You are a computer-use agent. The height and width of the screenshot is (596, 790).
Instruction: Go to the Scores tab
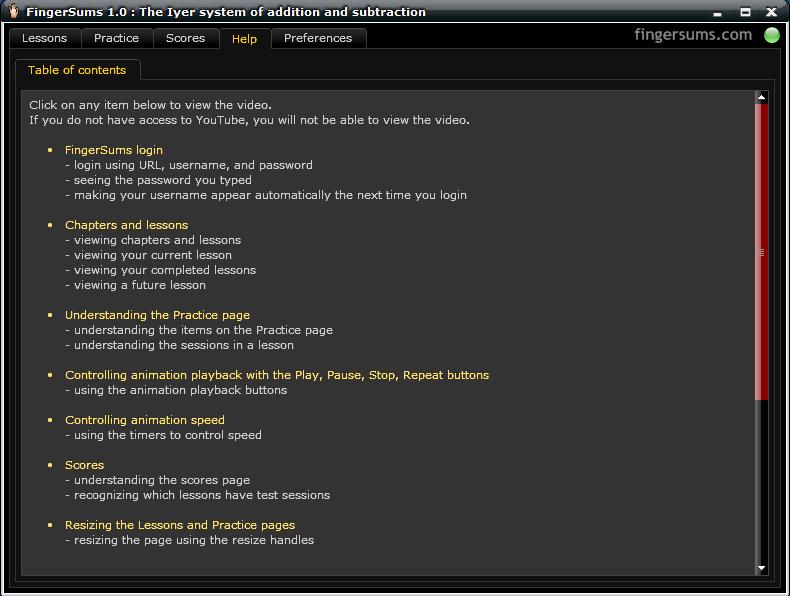pyautogui.click(x=185, y=38)
